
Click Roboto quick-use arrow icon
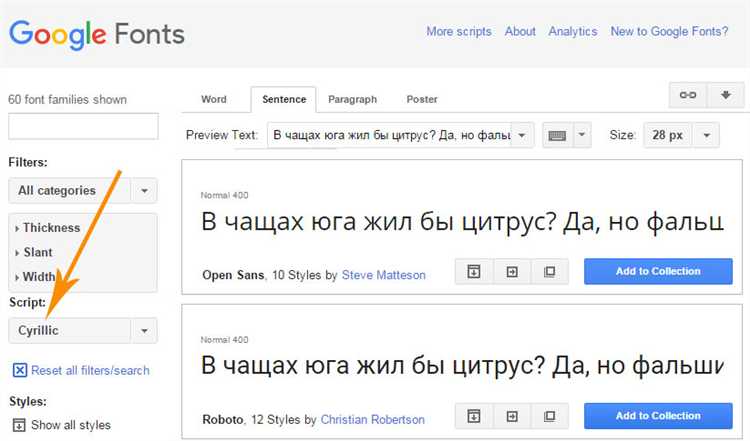coord(512,416)
